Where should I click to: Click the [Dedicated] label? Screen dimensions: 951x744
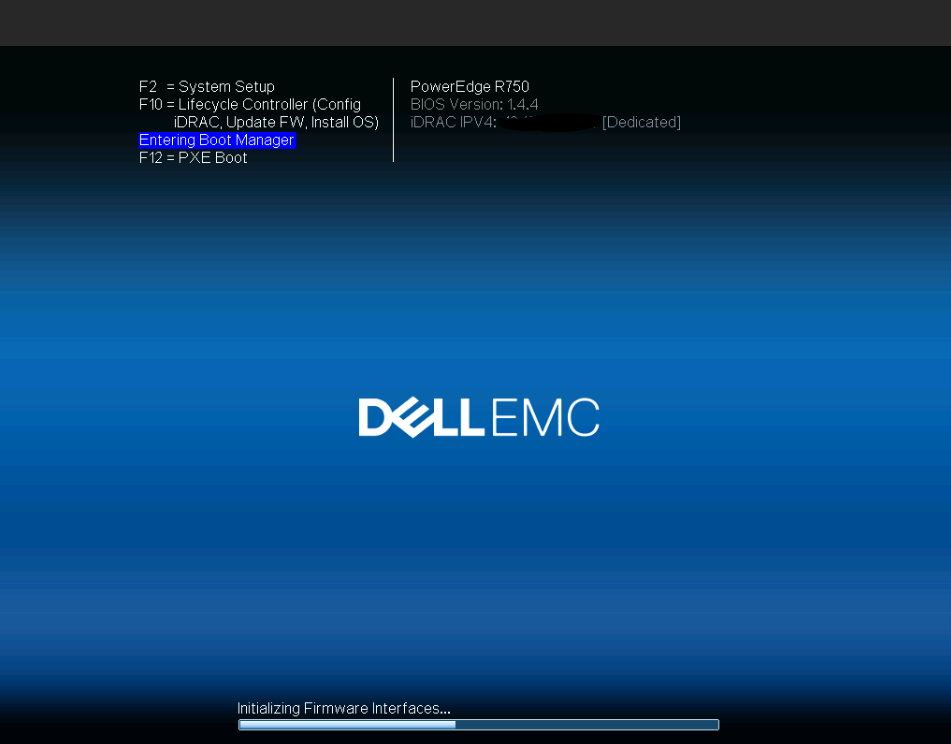tap(642, 122)
